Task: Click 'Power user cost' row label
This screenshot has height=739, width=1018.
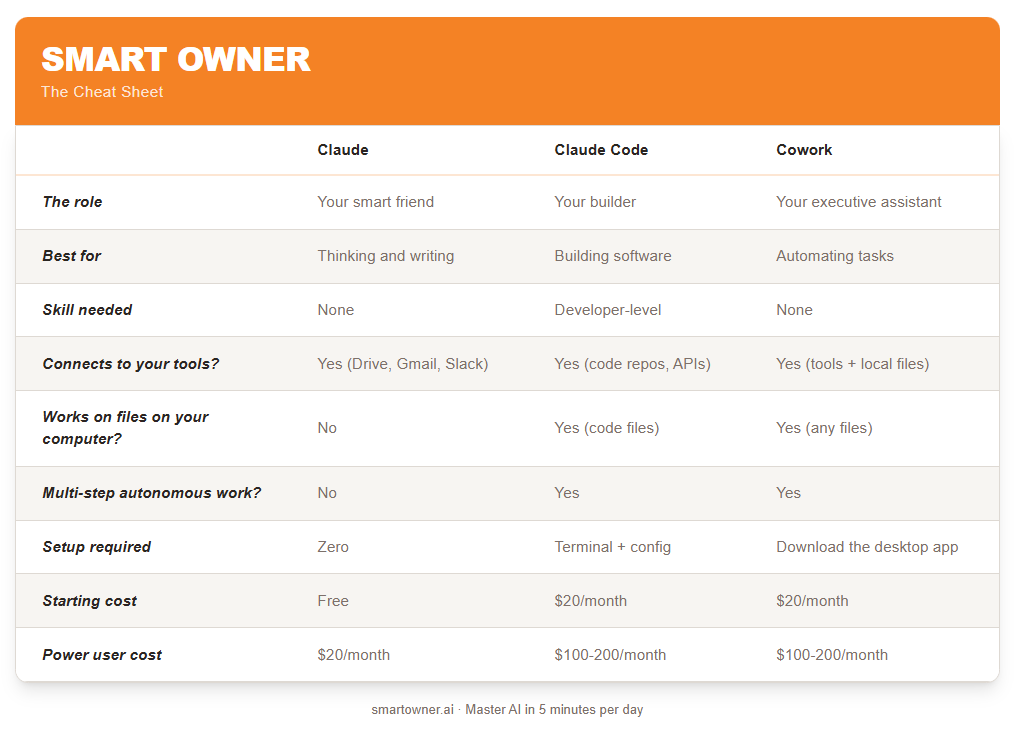Action: pyautogui.click(x=102, y=655)
